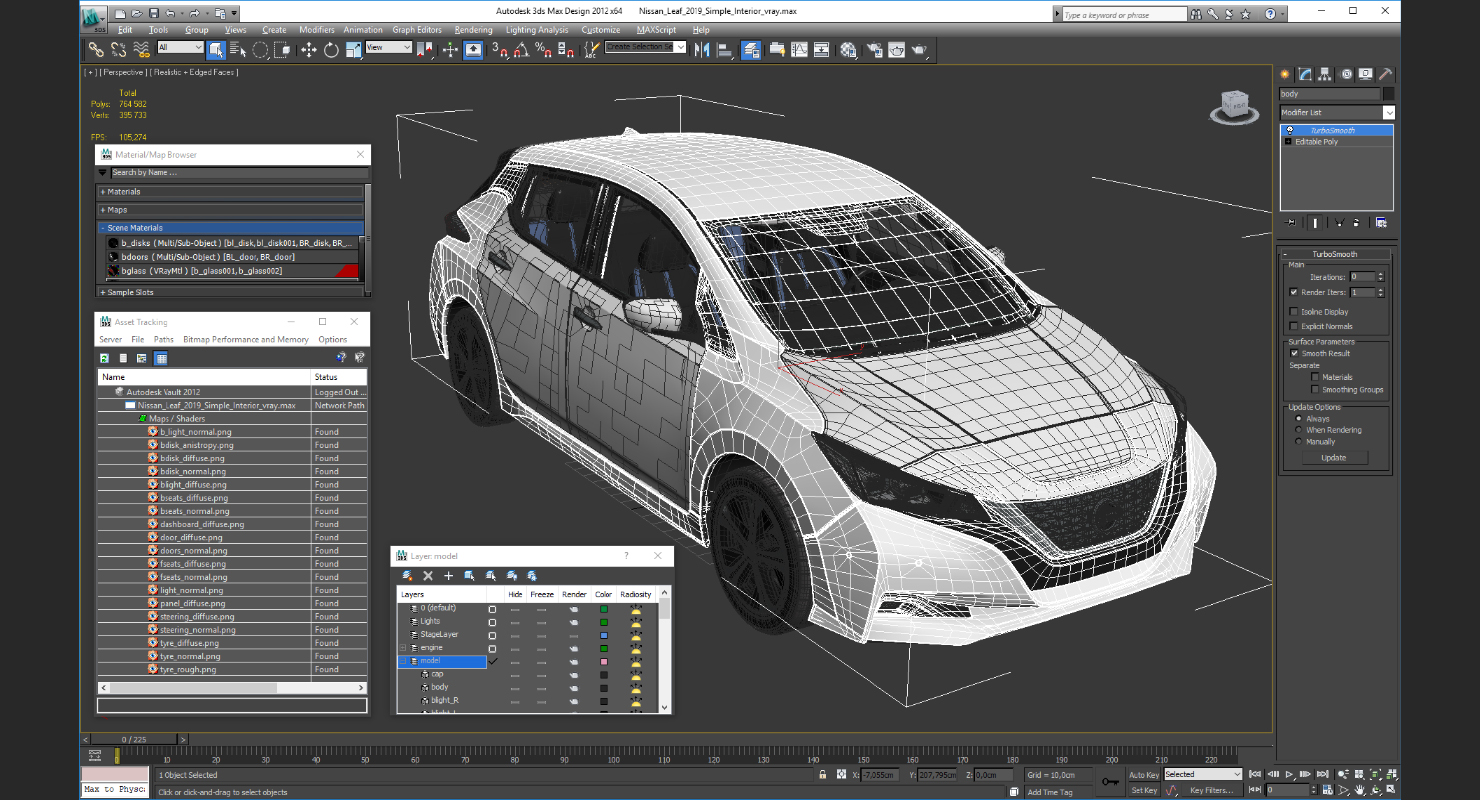Click the Mirror tool icon
Screen dimensions: 1480x800
tap(701, 50)
